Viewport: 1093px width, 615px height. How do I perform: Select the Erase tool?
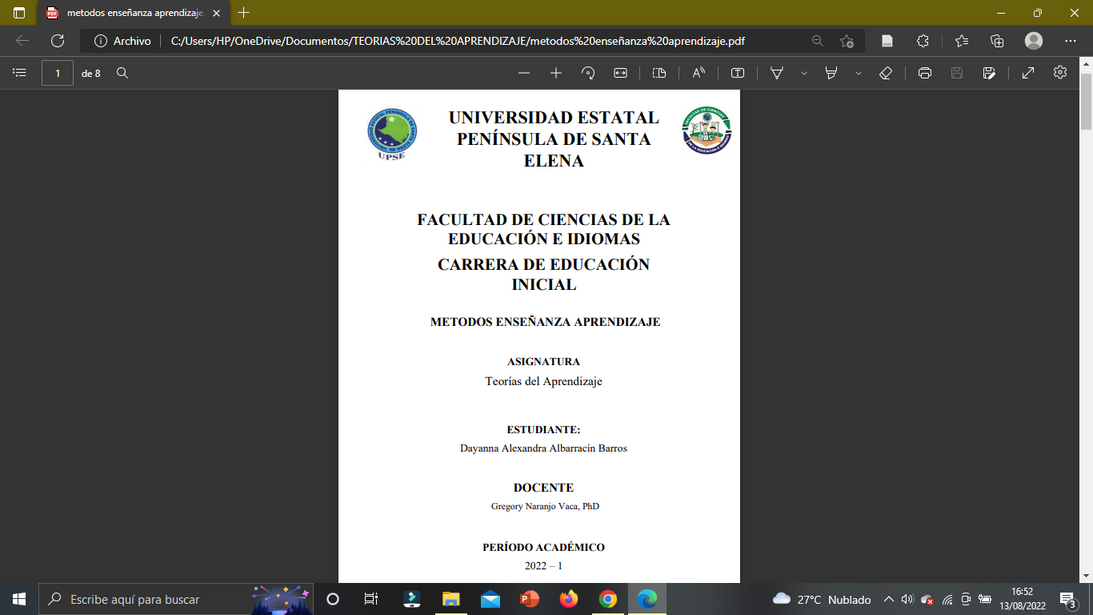click(x=886, y=73)
